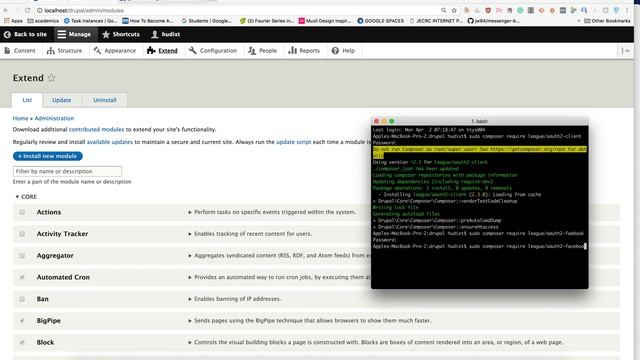This screenshot has height=360, width=640.
Task: Toggle the Block module checkbox
Action: (22, 342)
